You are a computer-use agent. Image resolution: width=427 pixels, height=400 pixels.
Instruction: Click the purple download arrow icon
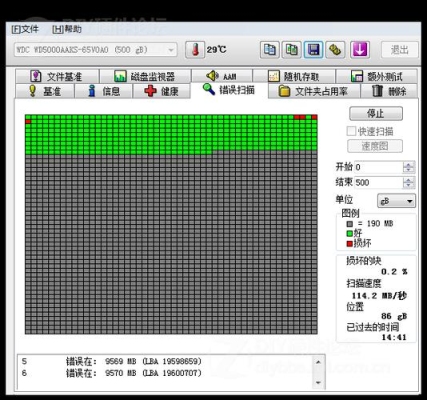pyautogui.click(x=360, y=50)
